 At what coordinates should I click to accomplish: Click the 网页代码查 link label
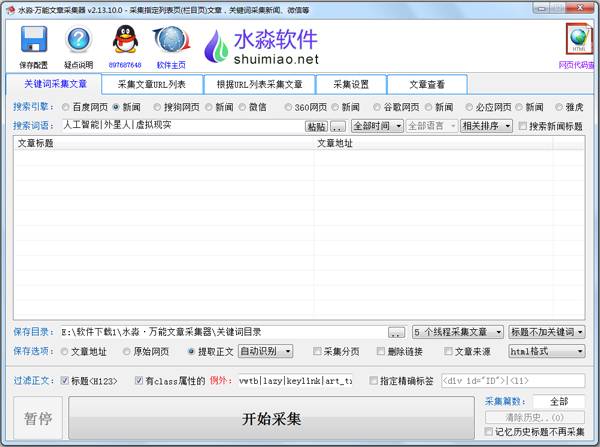pyautogui.click(x=577, y=65)
